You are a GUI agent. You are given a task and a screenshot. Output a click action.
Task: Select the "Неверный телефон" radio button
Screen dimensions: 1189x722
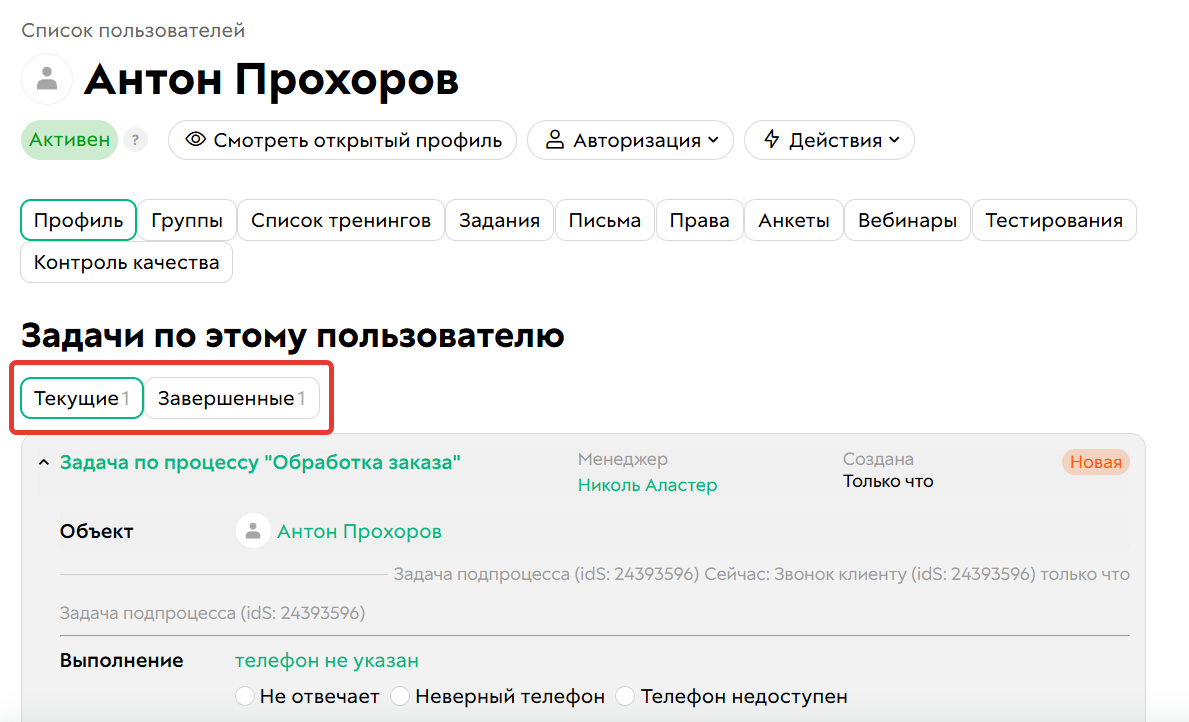pos(400,696)
